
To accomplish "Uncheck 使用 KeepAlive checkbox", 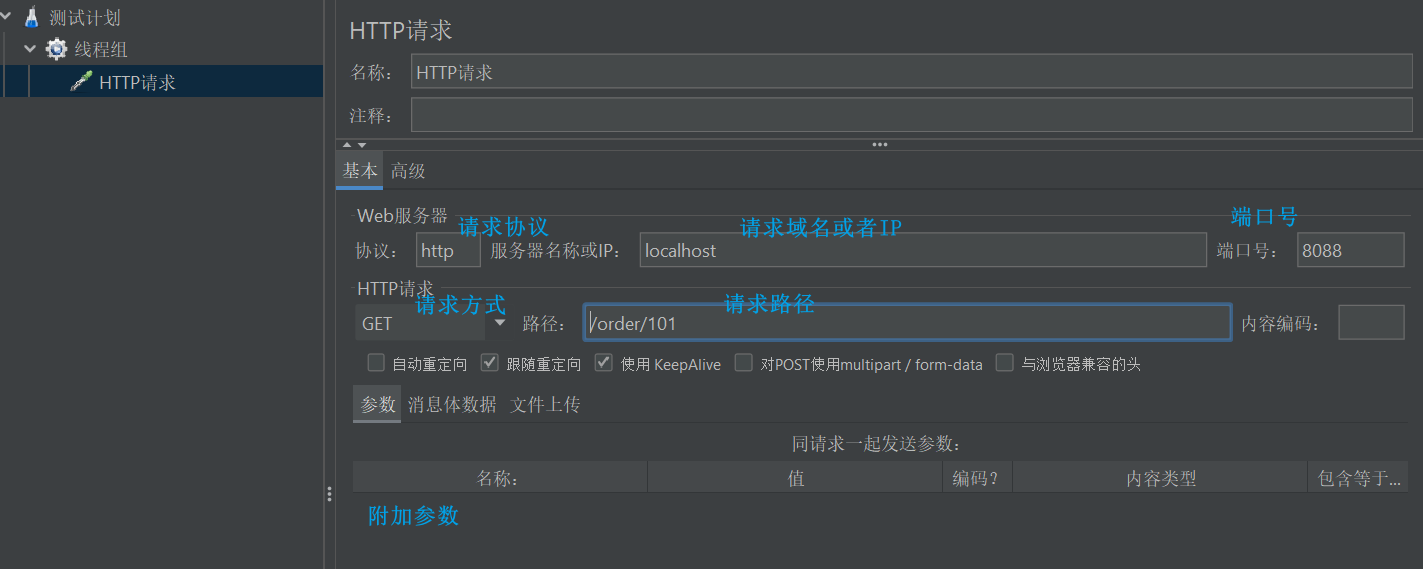I will pyautogui.click(x=604, y=362).
